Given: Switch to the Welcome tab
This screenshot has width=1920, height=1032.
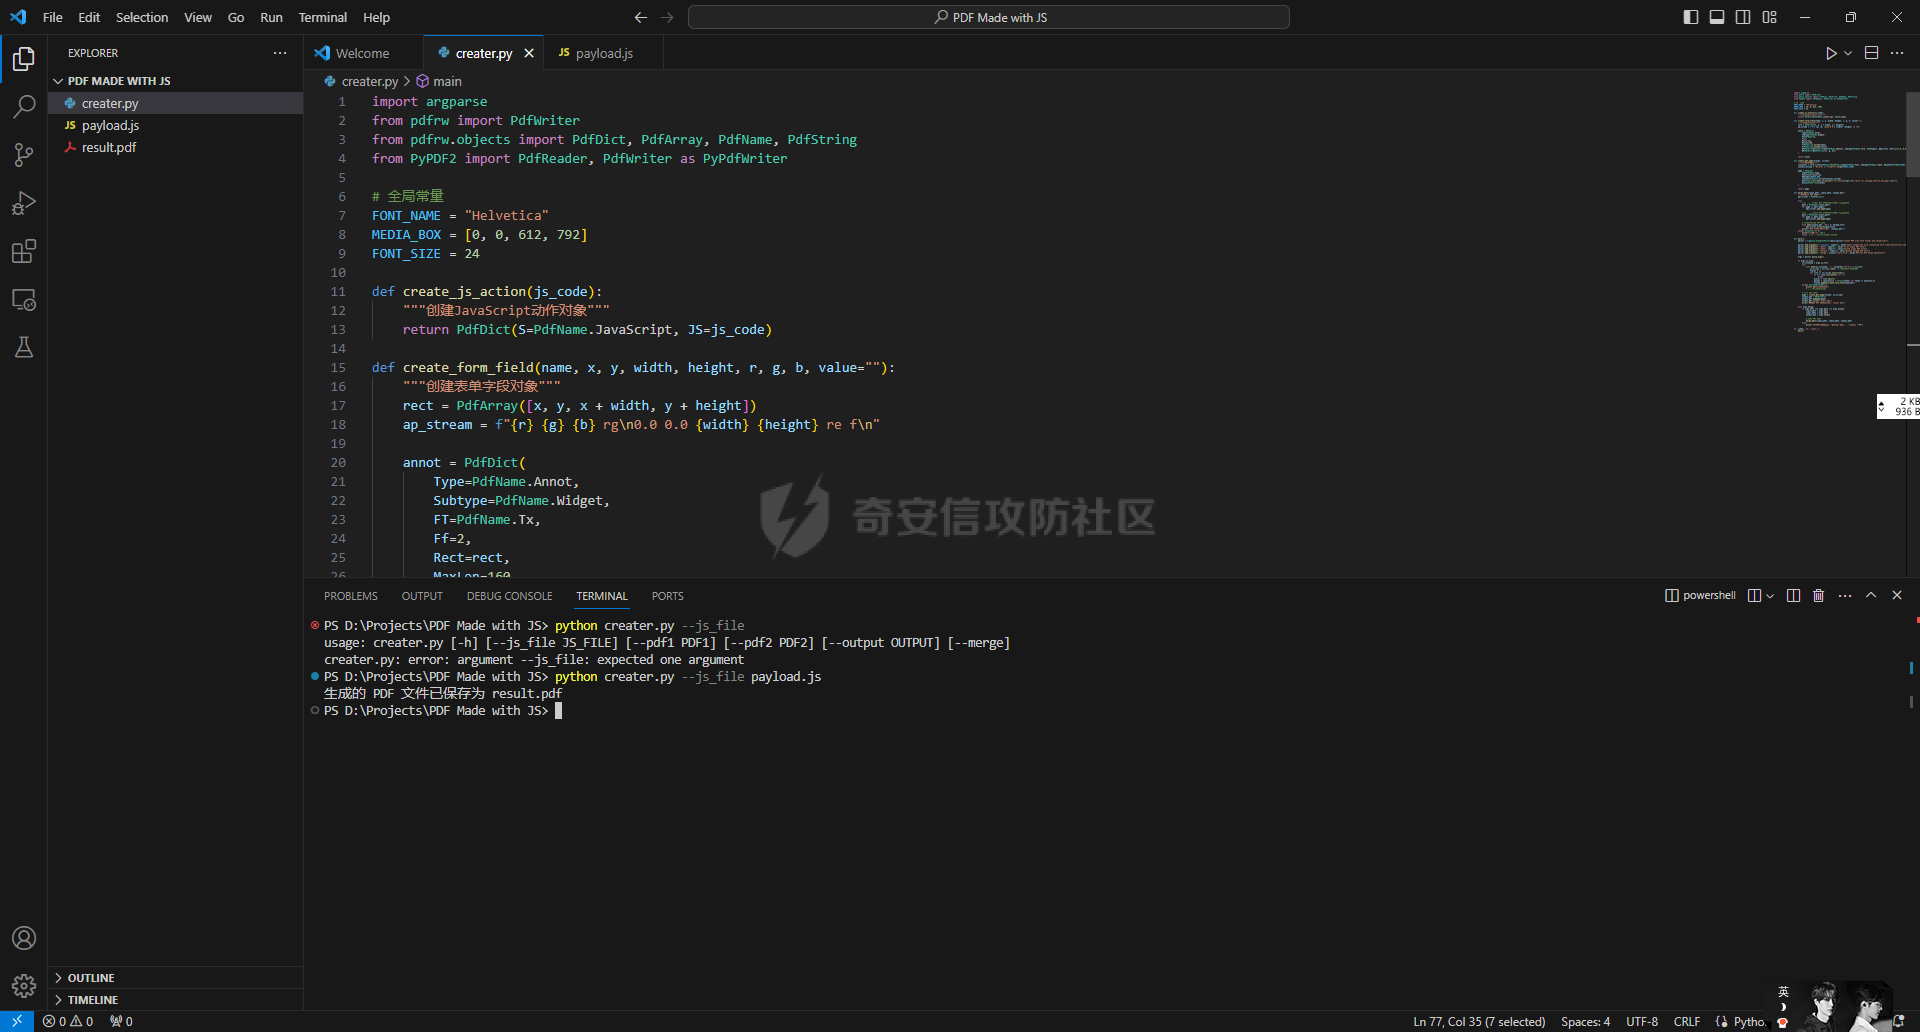Looking at the screenshot, I should [364, 53].
